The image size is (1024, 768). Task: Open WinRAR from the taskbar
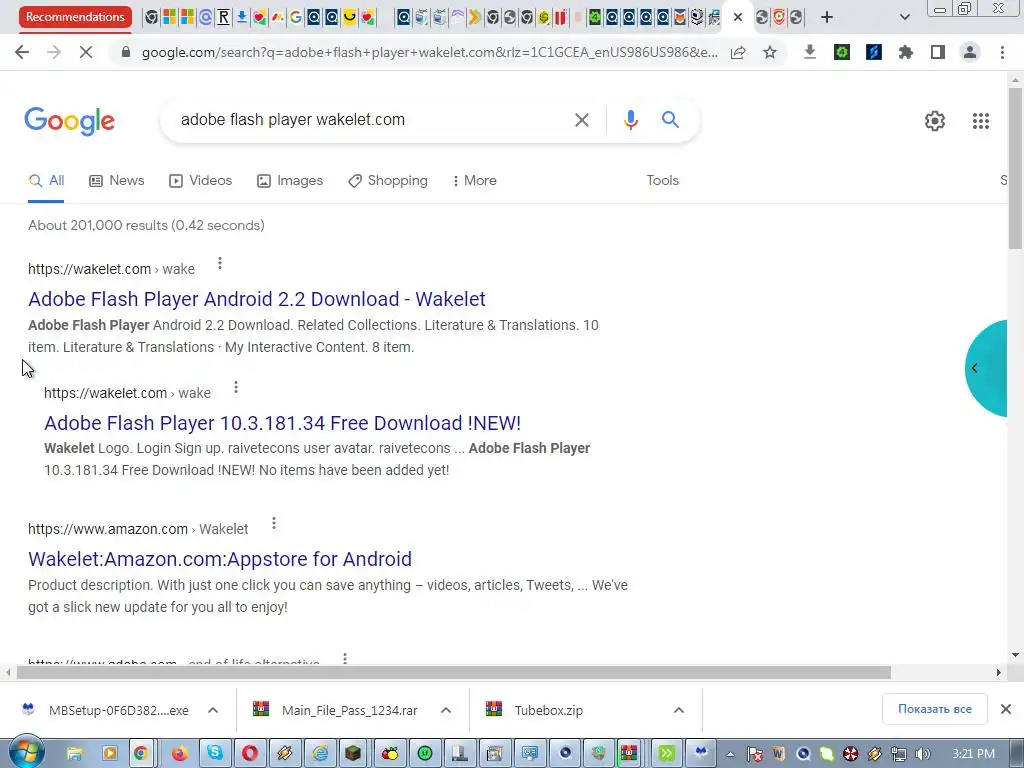pos(629,754)
